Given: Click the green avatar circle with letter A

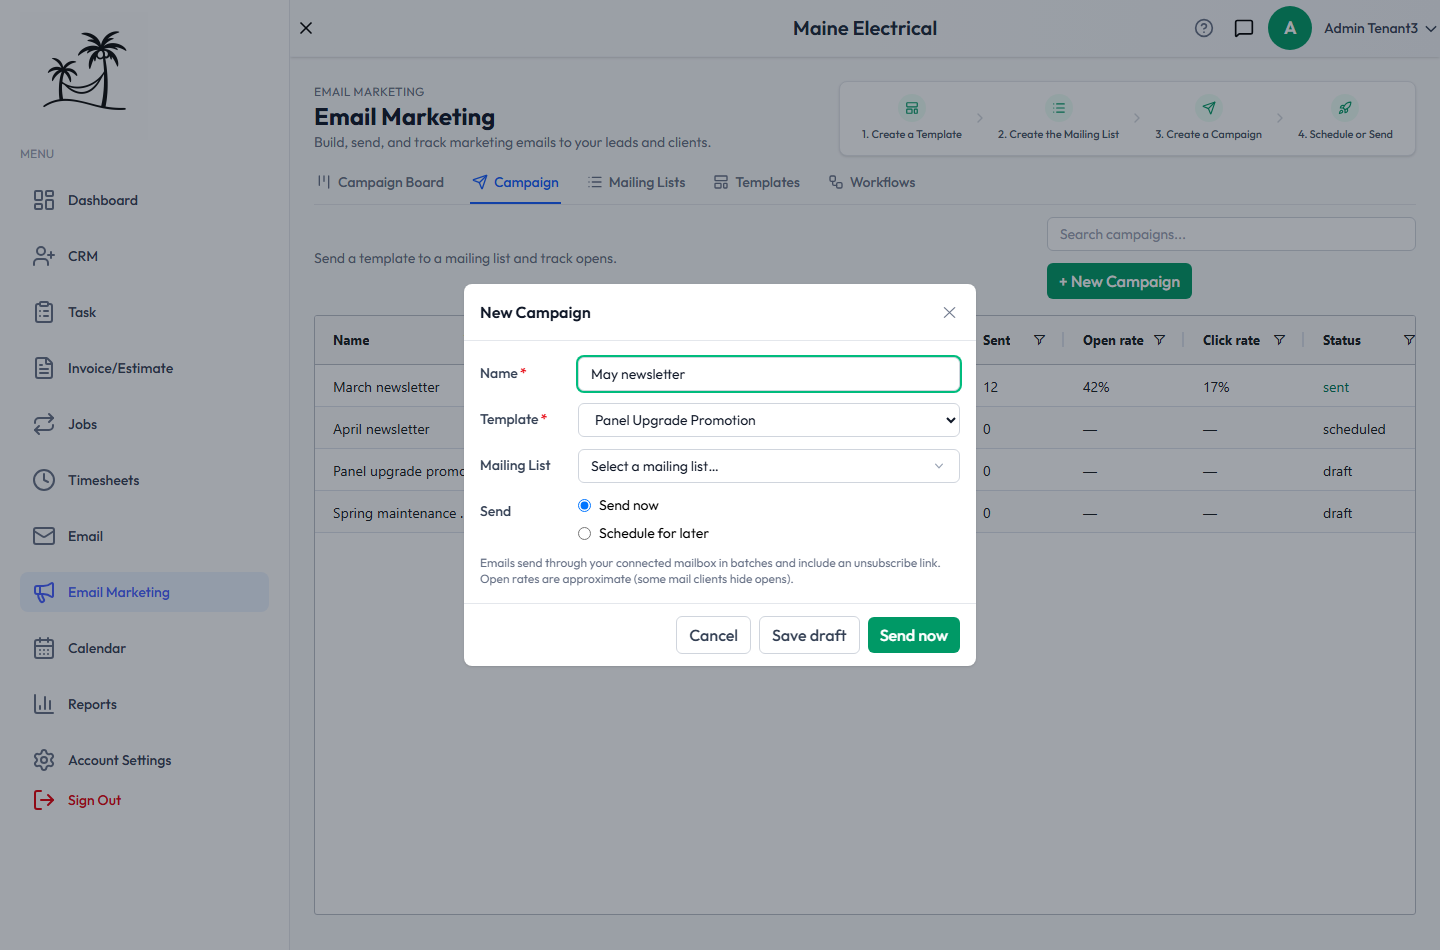Looking at the screenshot, I should [1290, 28].
